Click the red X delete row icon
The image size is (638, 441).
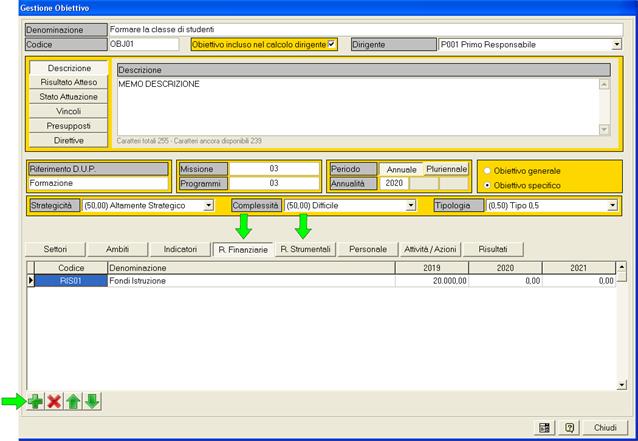[x=54, y=401]
